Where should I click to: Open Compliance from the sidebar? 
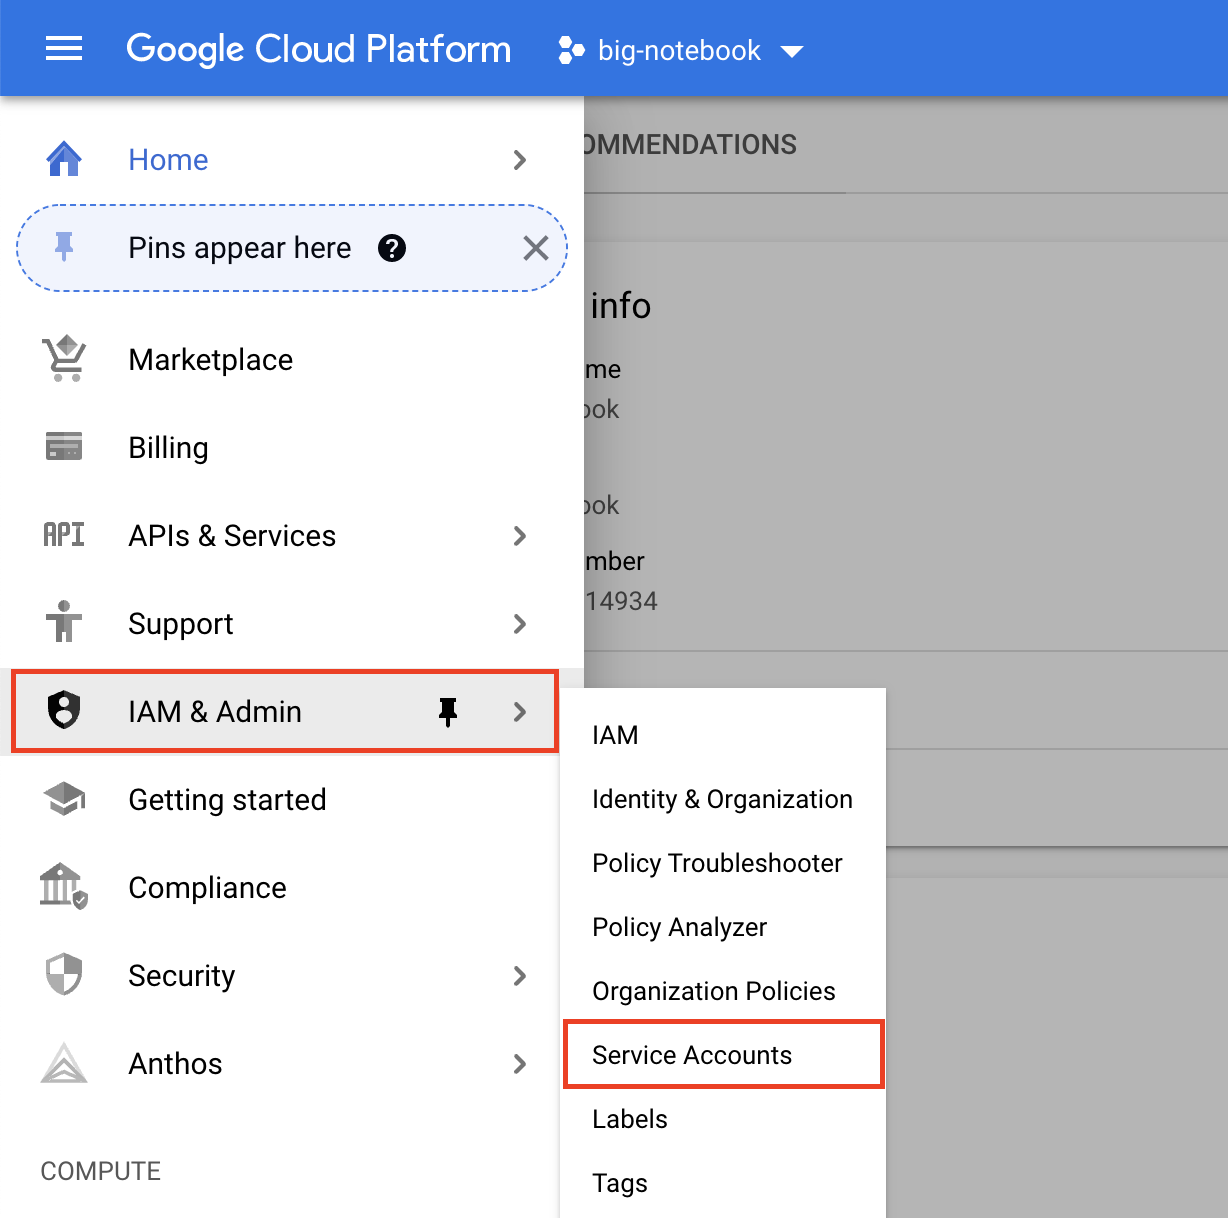pos(207,888)
